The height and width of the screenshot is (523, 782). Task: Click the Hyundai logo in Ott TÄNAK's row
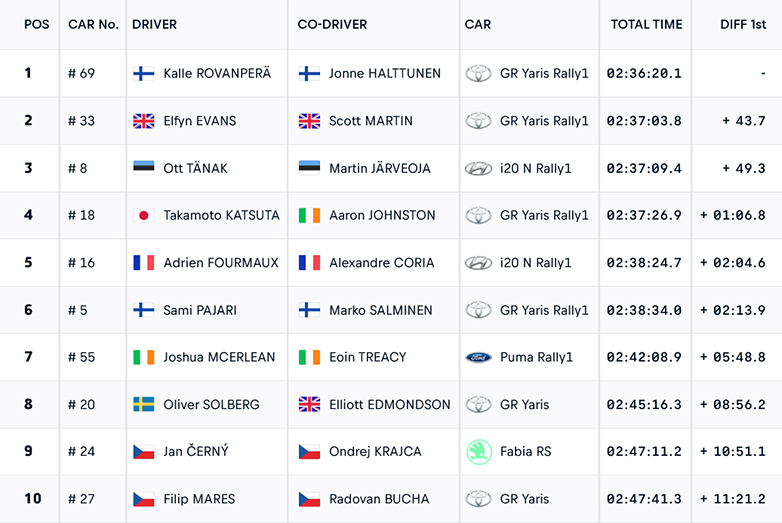[x=479, y=168]
